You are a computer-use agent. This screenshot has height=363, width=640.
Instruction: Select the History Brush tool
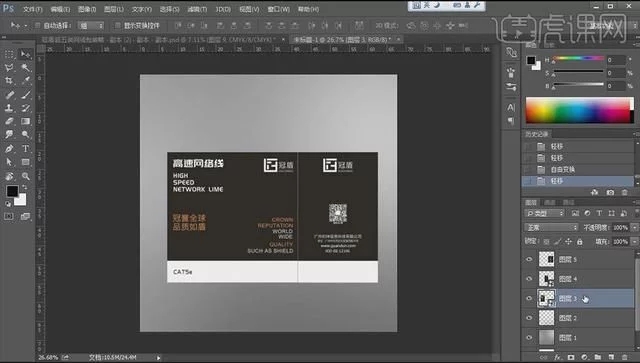pos(25,108)
